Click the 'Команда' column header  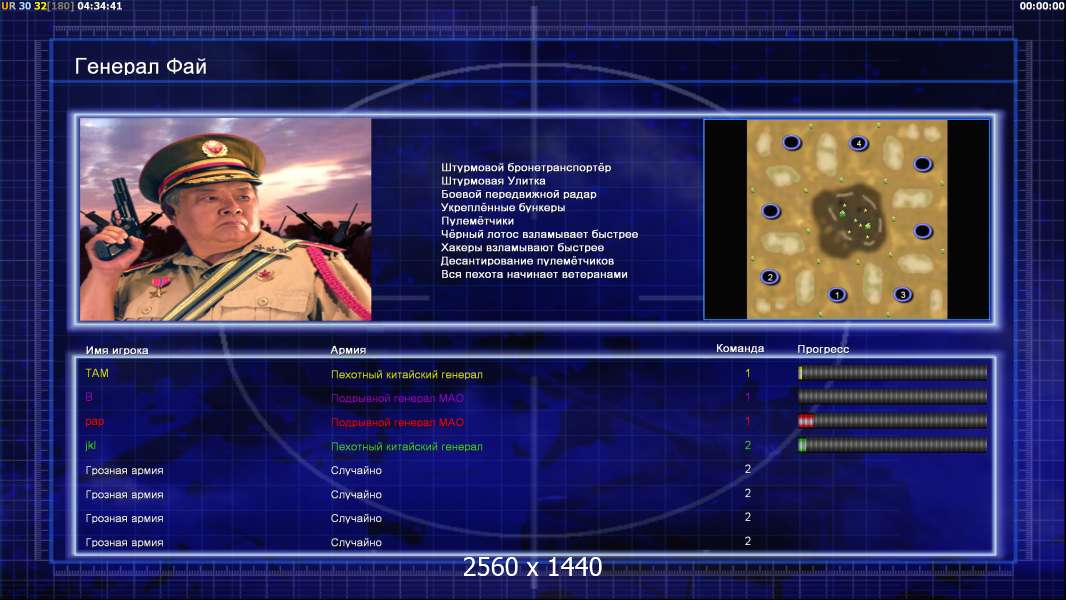740,348
